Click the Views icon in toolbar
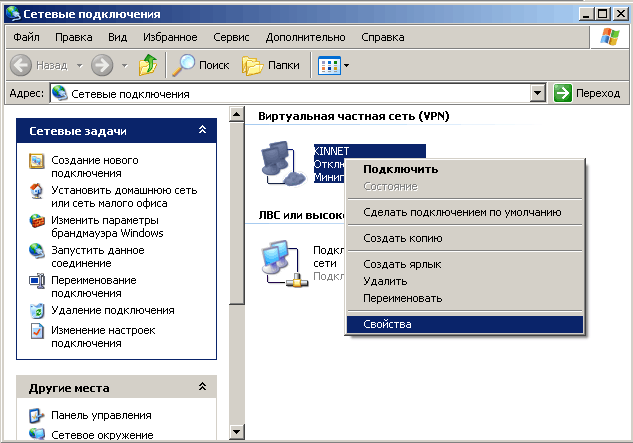The width and height of the screenshot is (633, 443). (x=329, y=65)
